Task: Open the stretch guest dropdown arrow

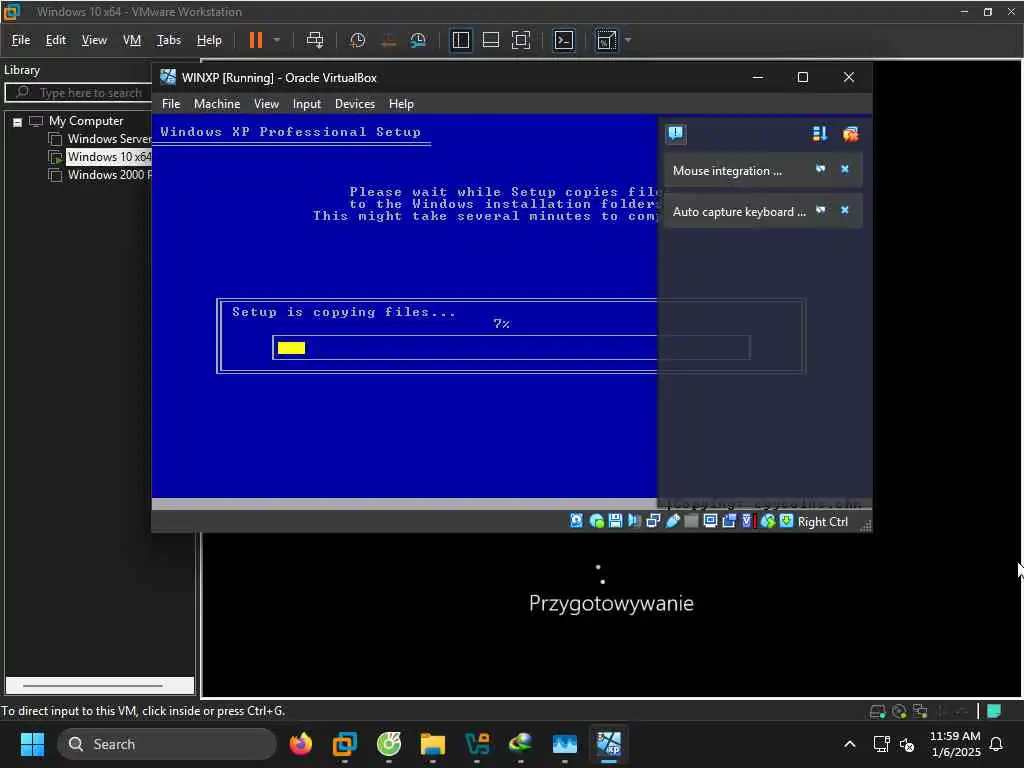Action: tap(628, 40)
